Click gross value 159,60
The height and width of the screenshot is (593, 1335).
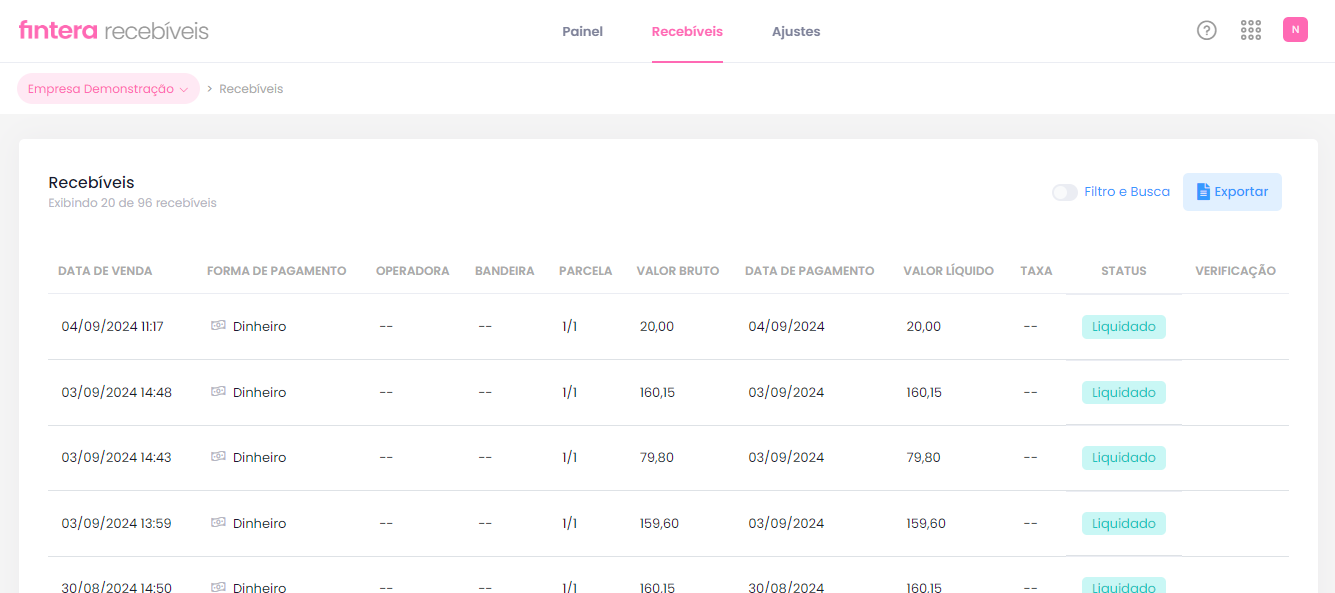pos(659,524)
